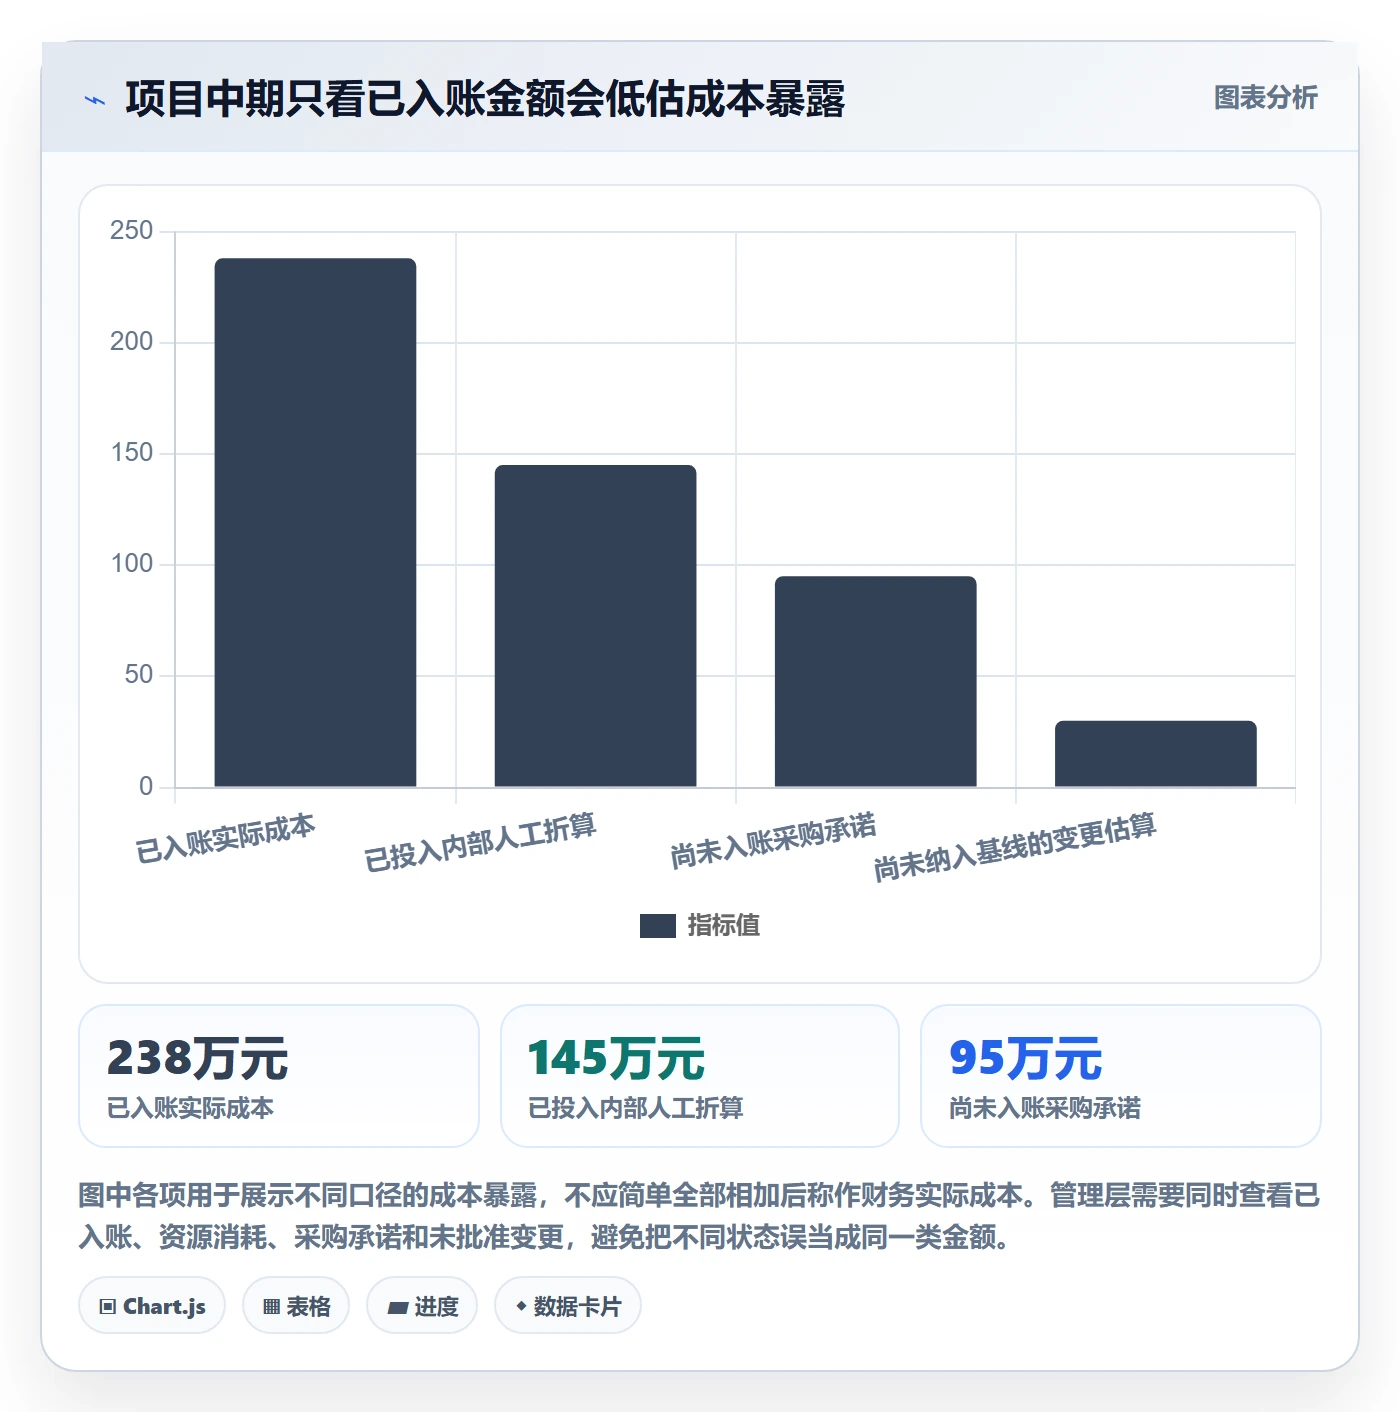1400x1412 pixels.
Task: Click the 尚未入账采购承诺 caption under 95万元
Action: pyautogui.click(x=1045, y=1108)
